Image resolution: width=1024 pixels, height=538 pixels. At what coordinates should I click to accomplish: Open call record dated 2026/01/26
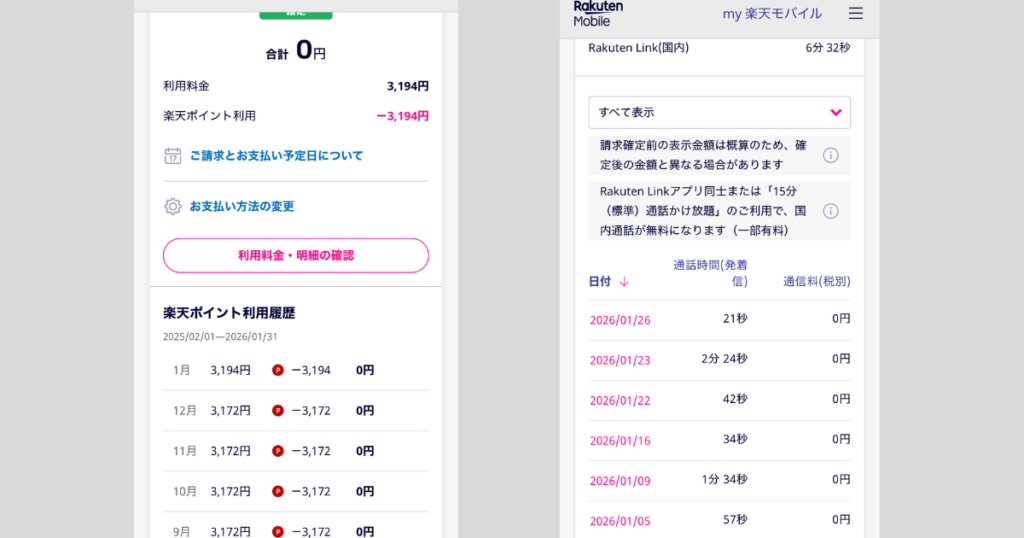[x=620, y=320]
